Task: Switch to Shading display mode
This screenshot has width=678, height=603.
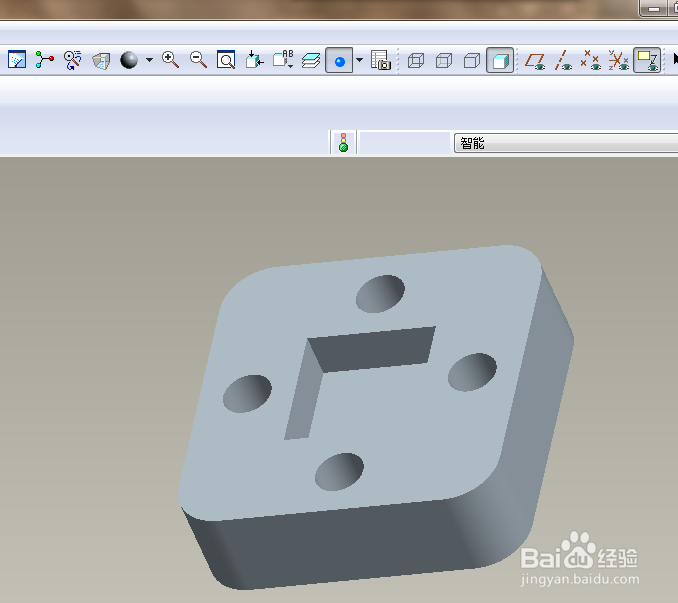Action: coord(500,61)
